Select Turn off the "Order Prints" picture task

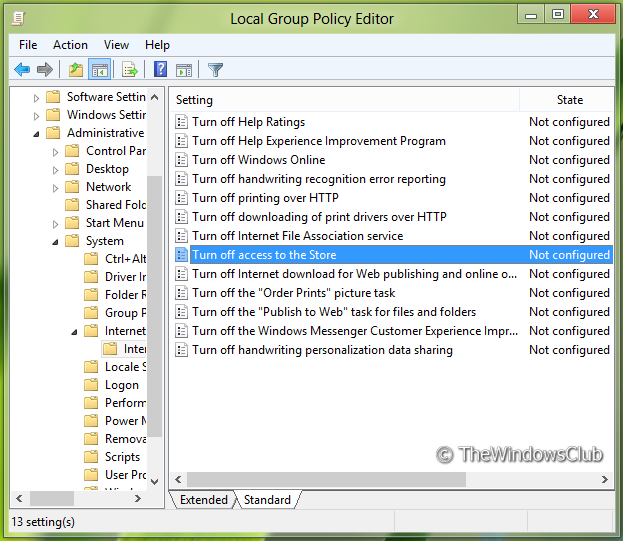(x=294, y=293)
